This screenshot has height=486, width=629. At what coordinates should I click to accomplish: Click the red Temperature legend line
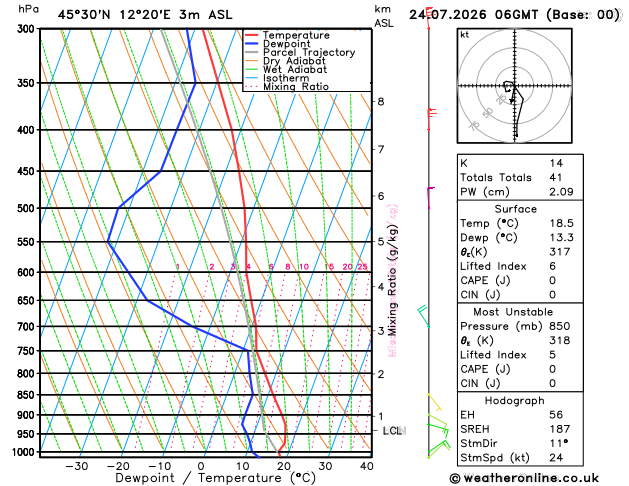coord(252,35)
